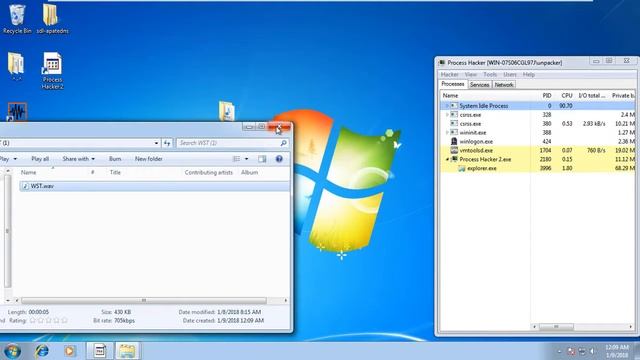Sort files by Contributing artists column
Viewport: 640px width, 360px height.
(209, 173)
